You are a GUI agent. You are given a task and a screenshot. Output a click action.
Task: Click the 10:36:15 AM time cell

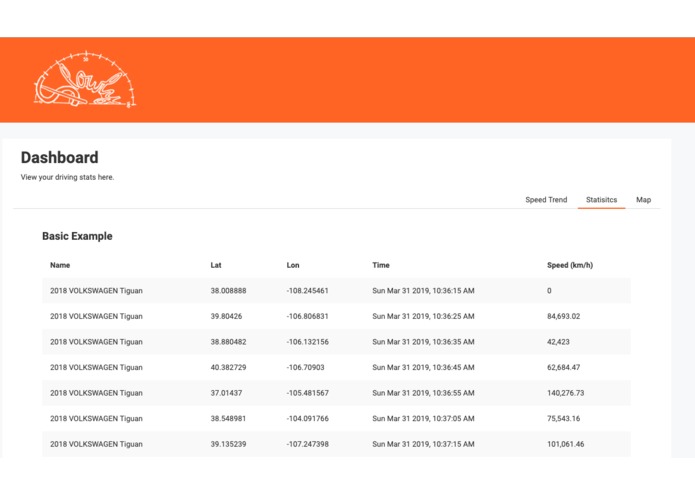423,291
